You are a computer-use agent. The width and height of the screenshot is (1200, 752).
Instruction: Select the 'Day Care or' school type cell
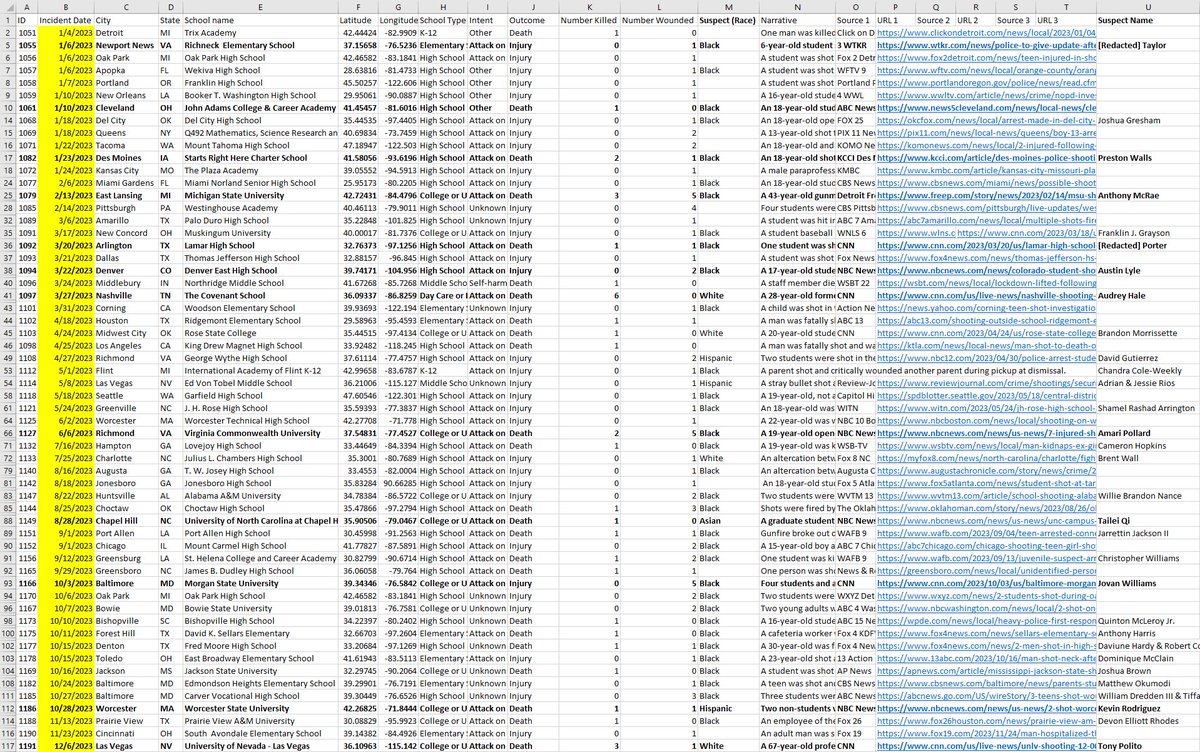443,296
